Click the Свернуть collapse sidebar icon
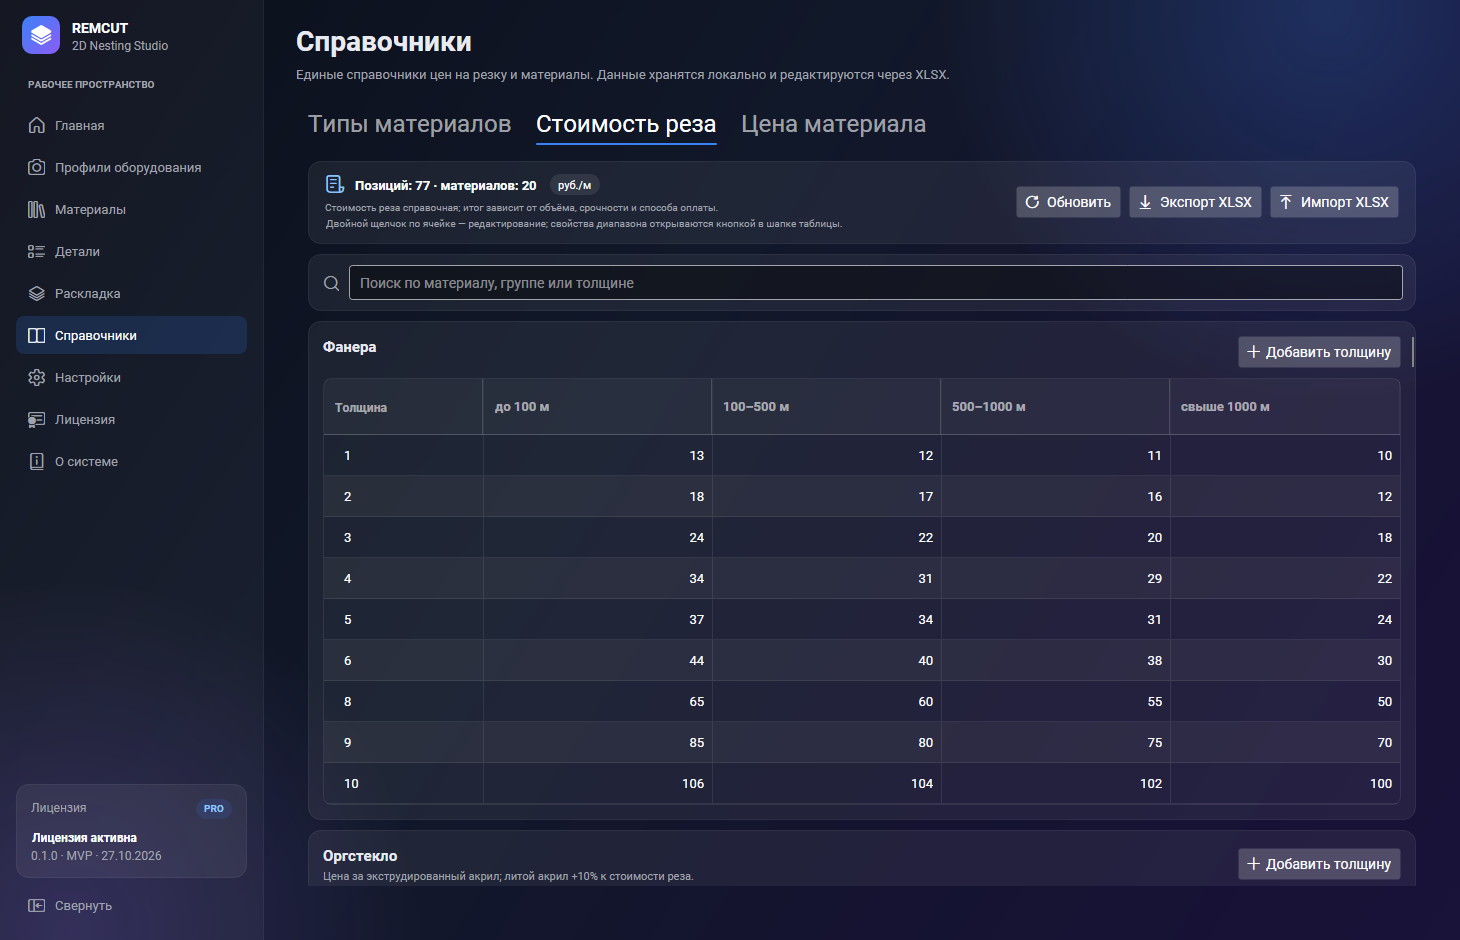1460x940 pixels. coord(37,905)
